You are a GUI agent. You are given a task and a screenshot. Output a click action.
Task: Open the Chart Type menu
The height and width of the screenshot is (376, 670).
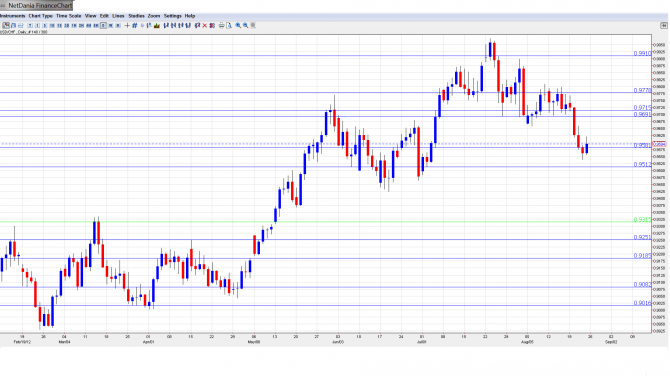41,16
